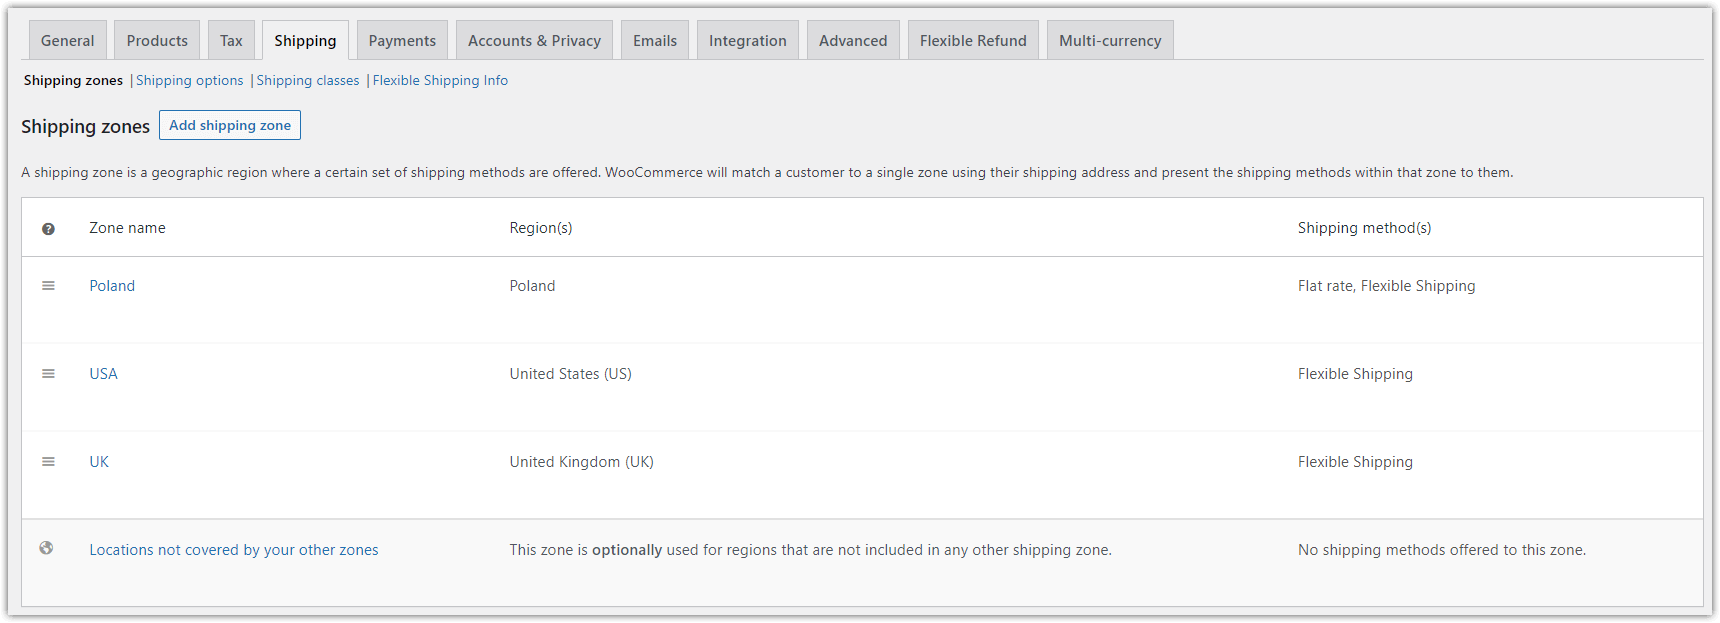Open the USA shipping zone
This screenshot has width=1720, height=623.
click(103, 374)
